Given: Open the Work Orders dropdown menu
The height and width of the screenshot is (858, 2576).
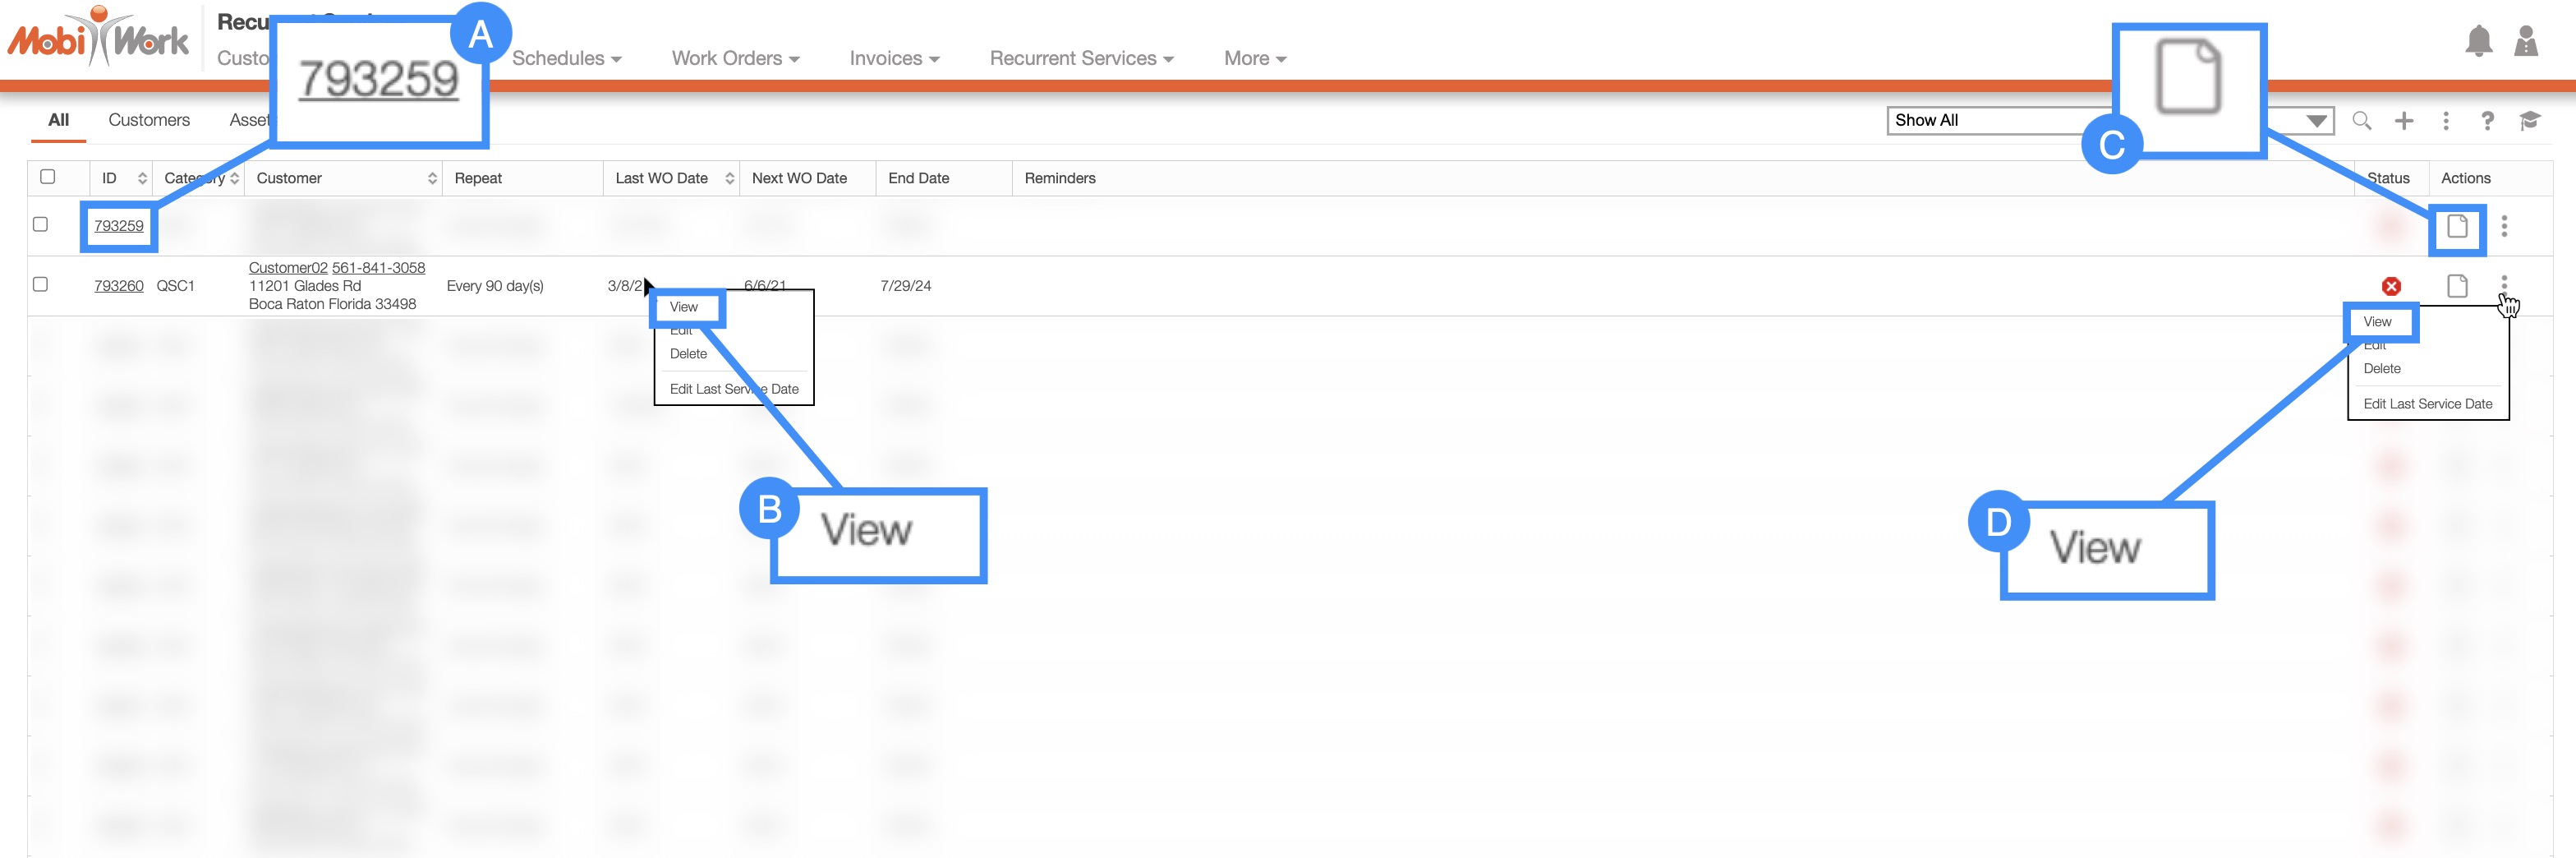Looking at the screenshot, I should [735, 59].
